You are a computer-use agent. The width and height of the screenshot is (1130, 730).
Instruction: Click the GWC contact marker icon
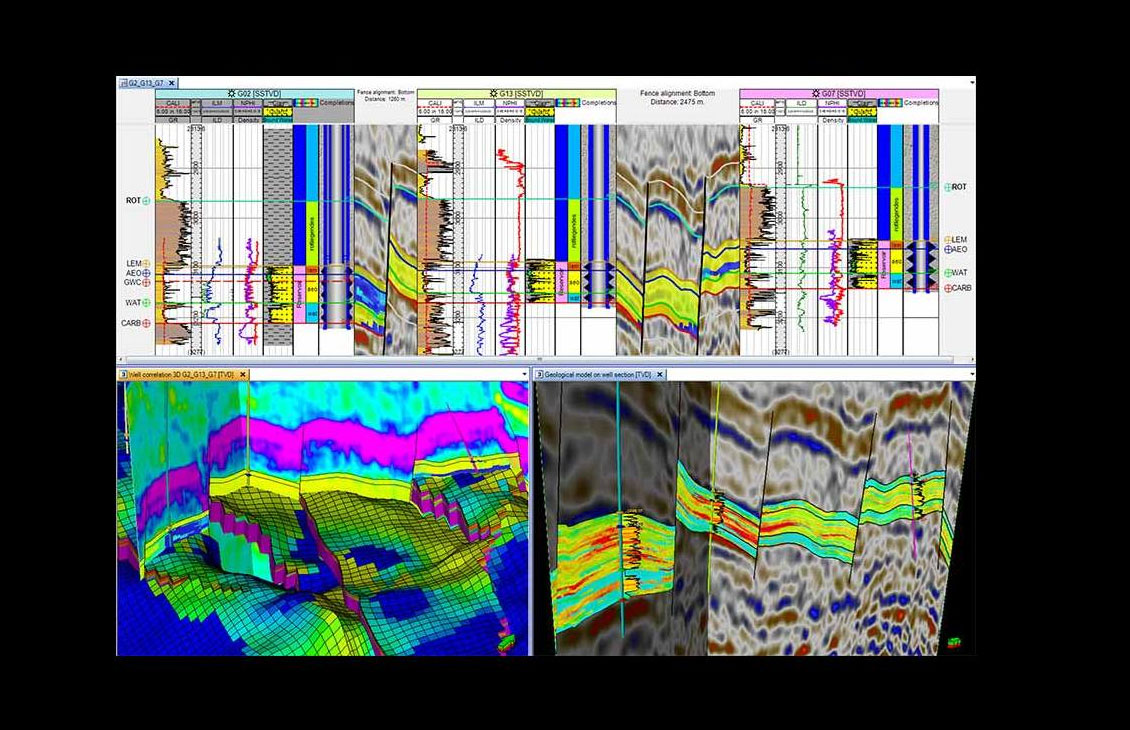click(146, 283)
